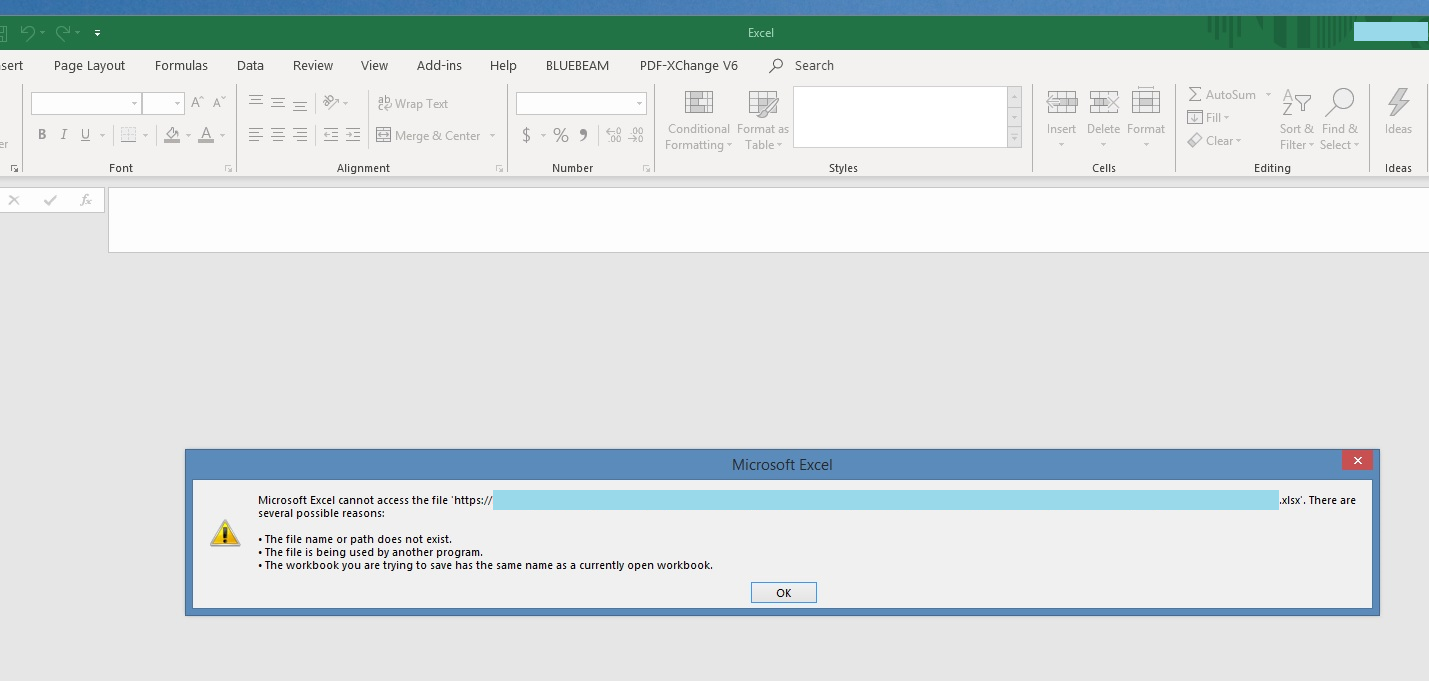Toggle Align Right
The image size is (1429, 681).
click(x=300, y=135)
